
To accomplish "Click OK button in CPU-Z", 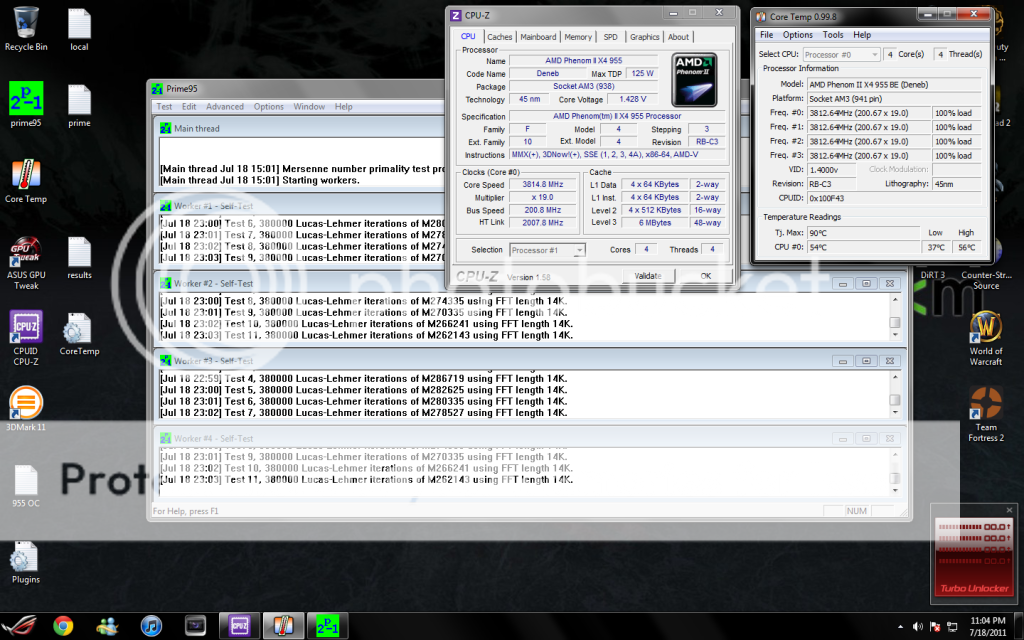I will click(x=705, y=276).
